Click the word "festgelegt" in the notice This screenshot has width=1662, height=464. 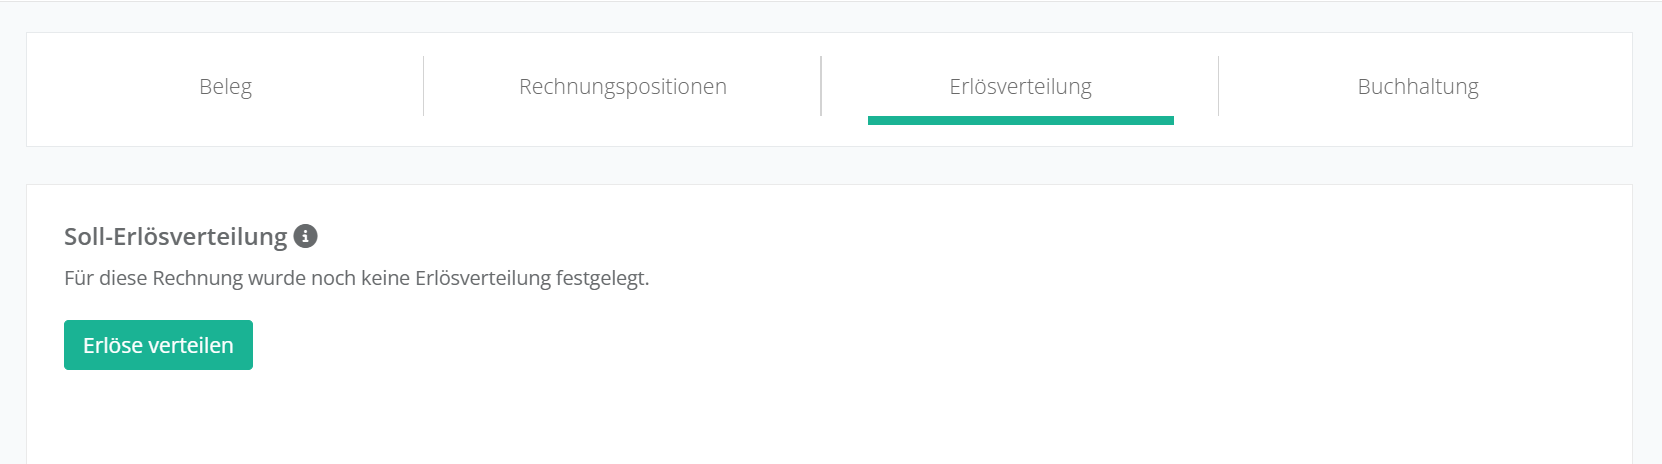click(602, 278)
